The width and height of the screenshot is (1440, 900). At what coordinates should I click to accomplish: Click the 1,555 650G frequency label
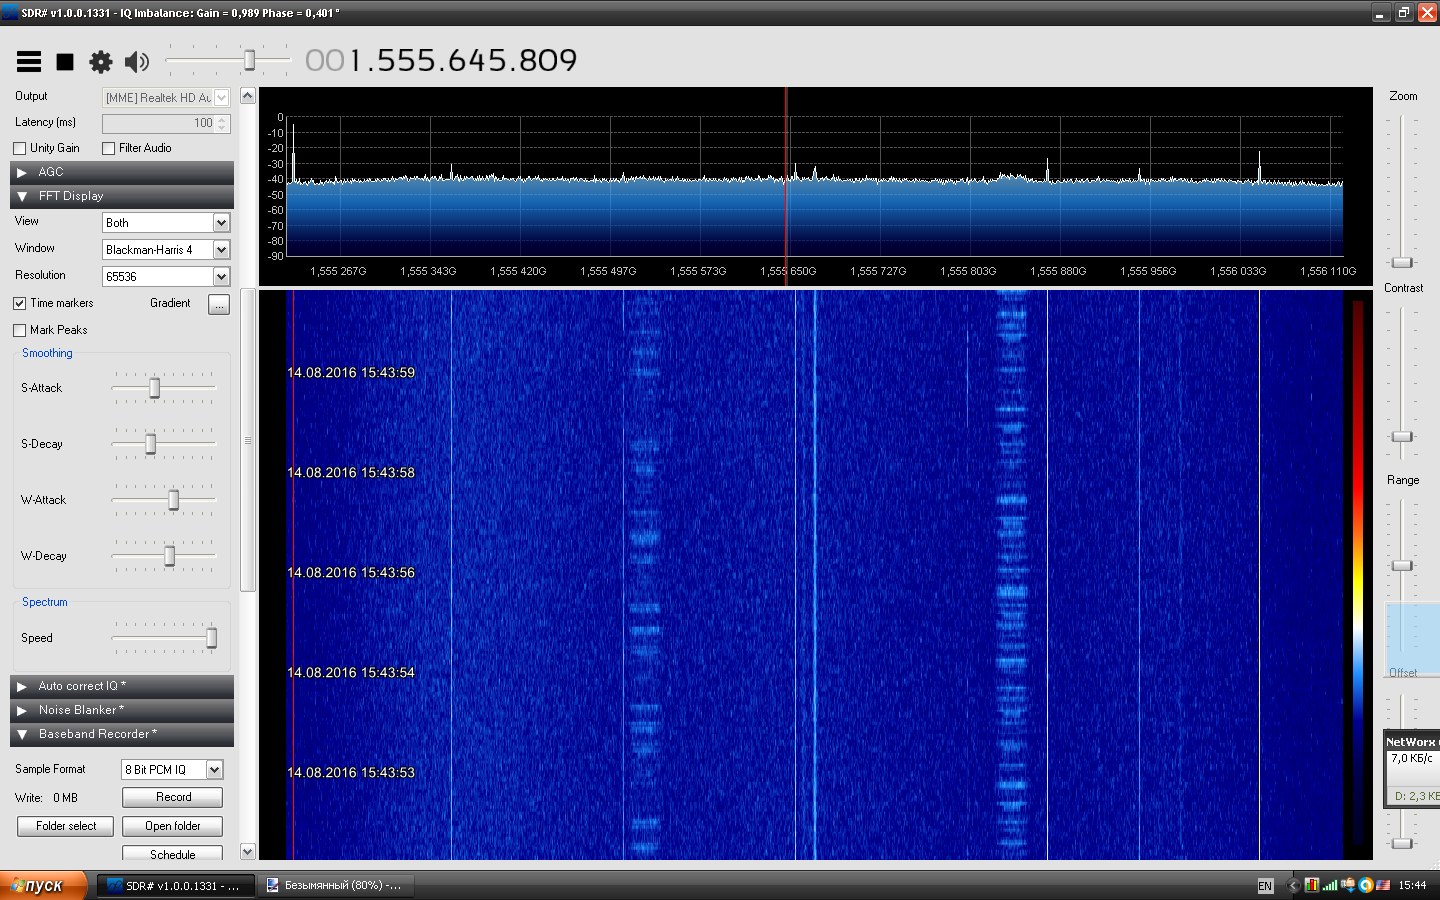[x=788, y=271]
